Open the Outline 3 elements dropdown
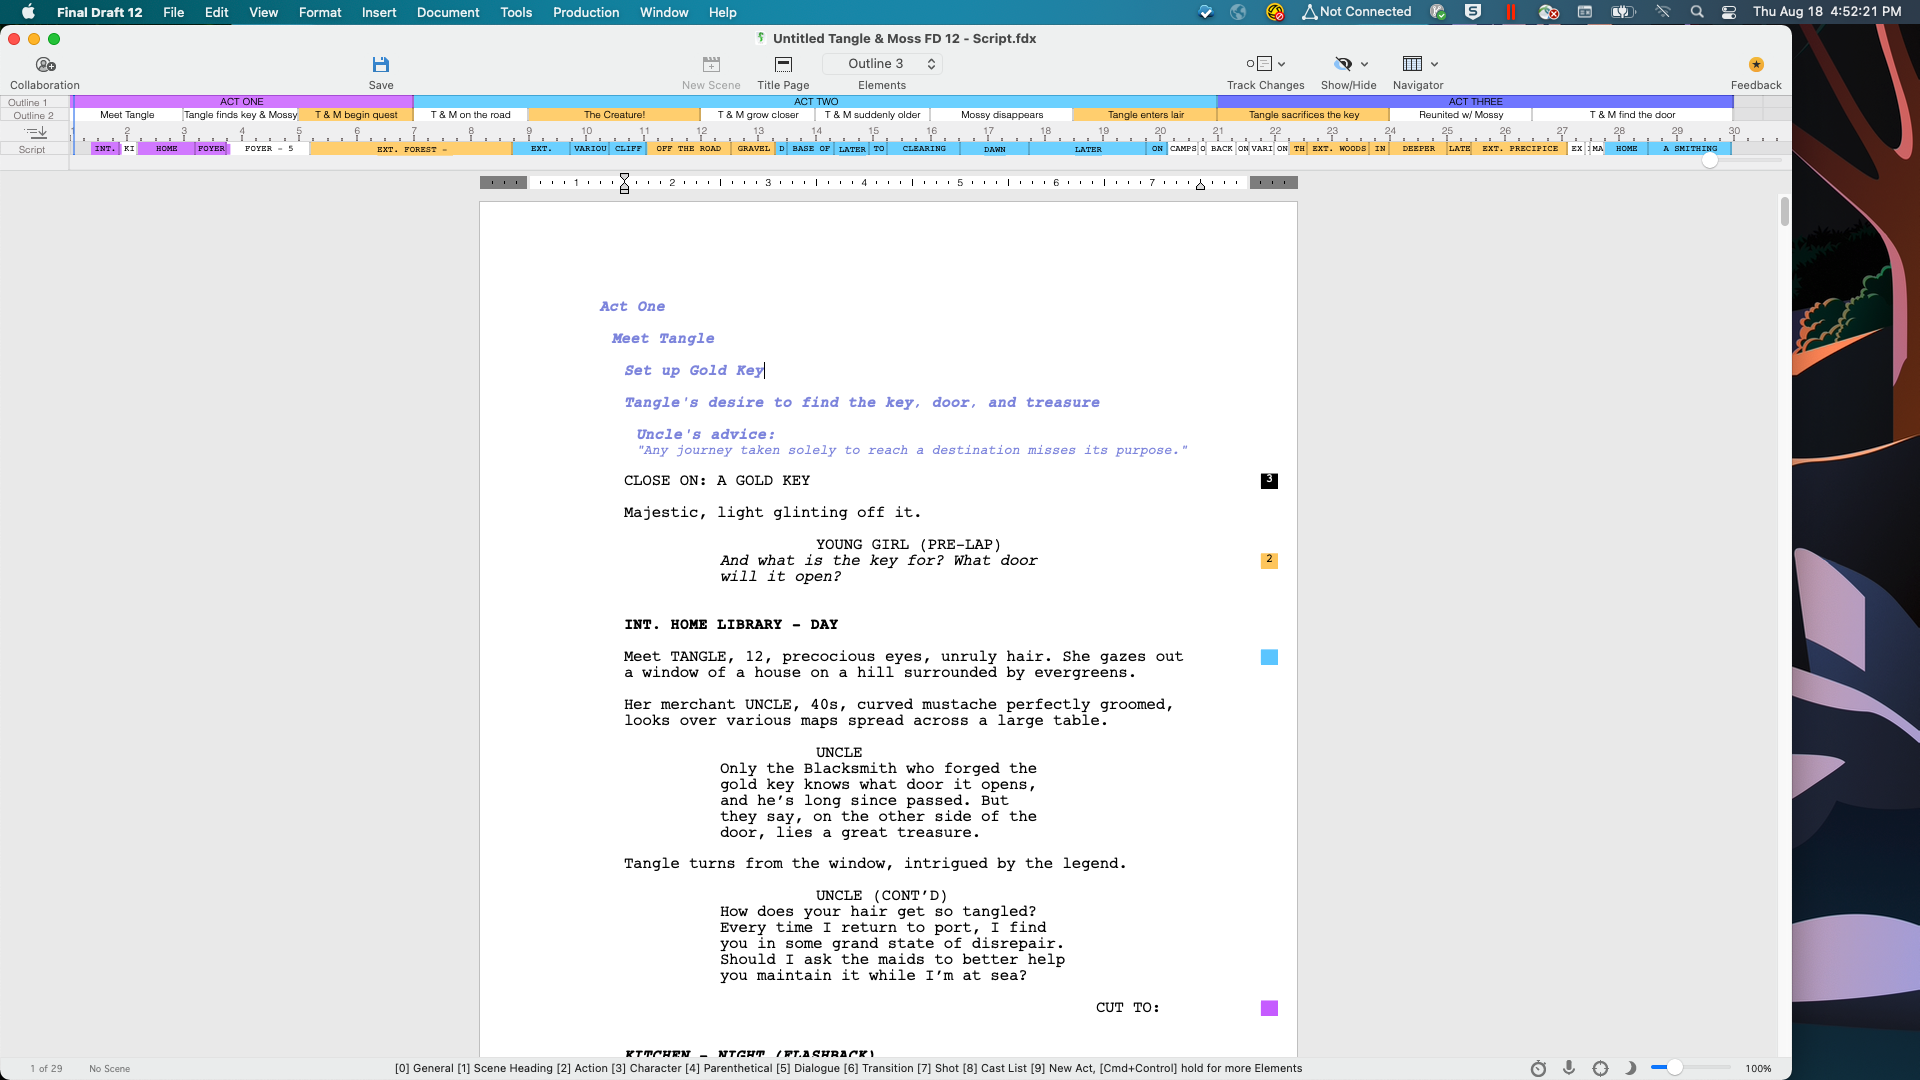 (x=882, y=64)
